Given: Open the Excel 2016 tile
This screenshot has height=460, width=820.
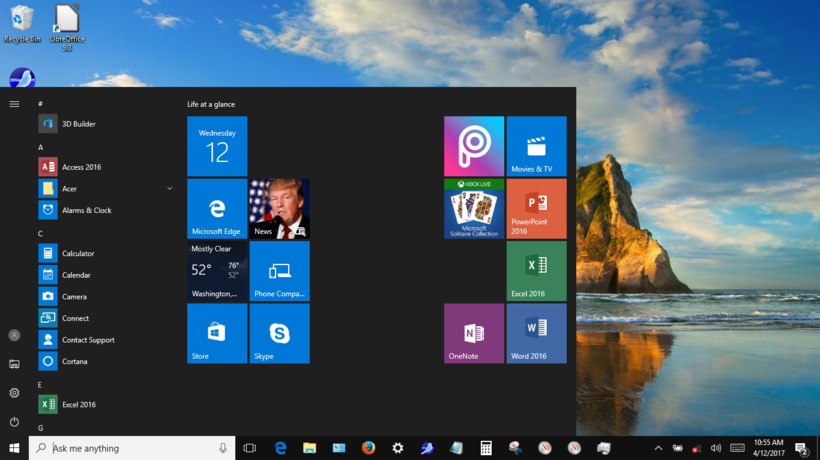Looking at the screenshot, I should pos(537,271).
